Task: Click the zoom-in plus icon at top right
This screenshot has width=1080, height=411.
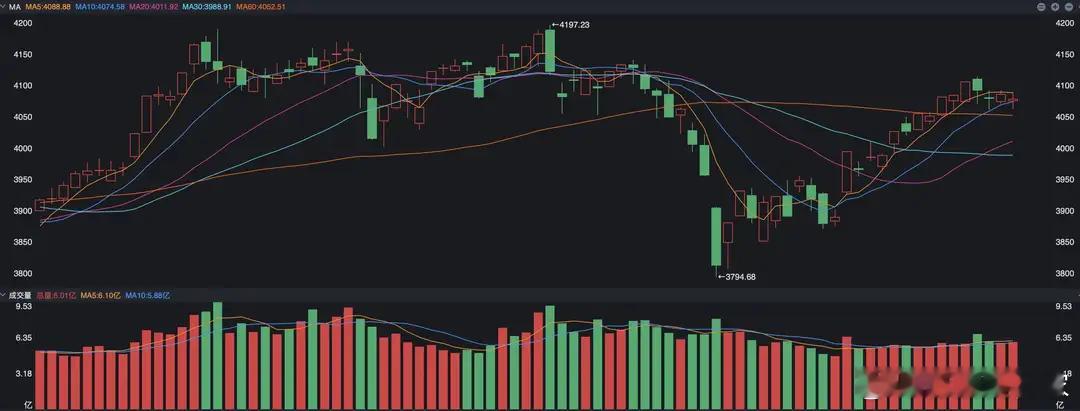Action: tap(1055, 6)
